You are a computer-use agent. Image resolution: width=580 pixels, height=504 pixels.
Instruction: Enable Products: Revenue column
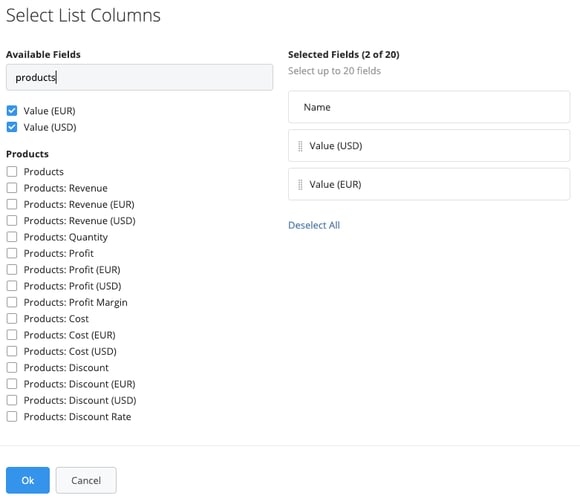point(12,188)
